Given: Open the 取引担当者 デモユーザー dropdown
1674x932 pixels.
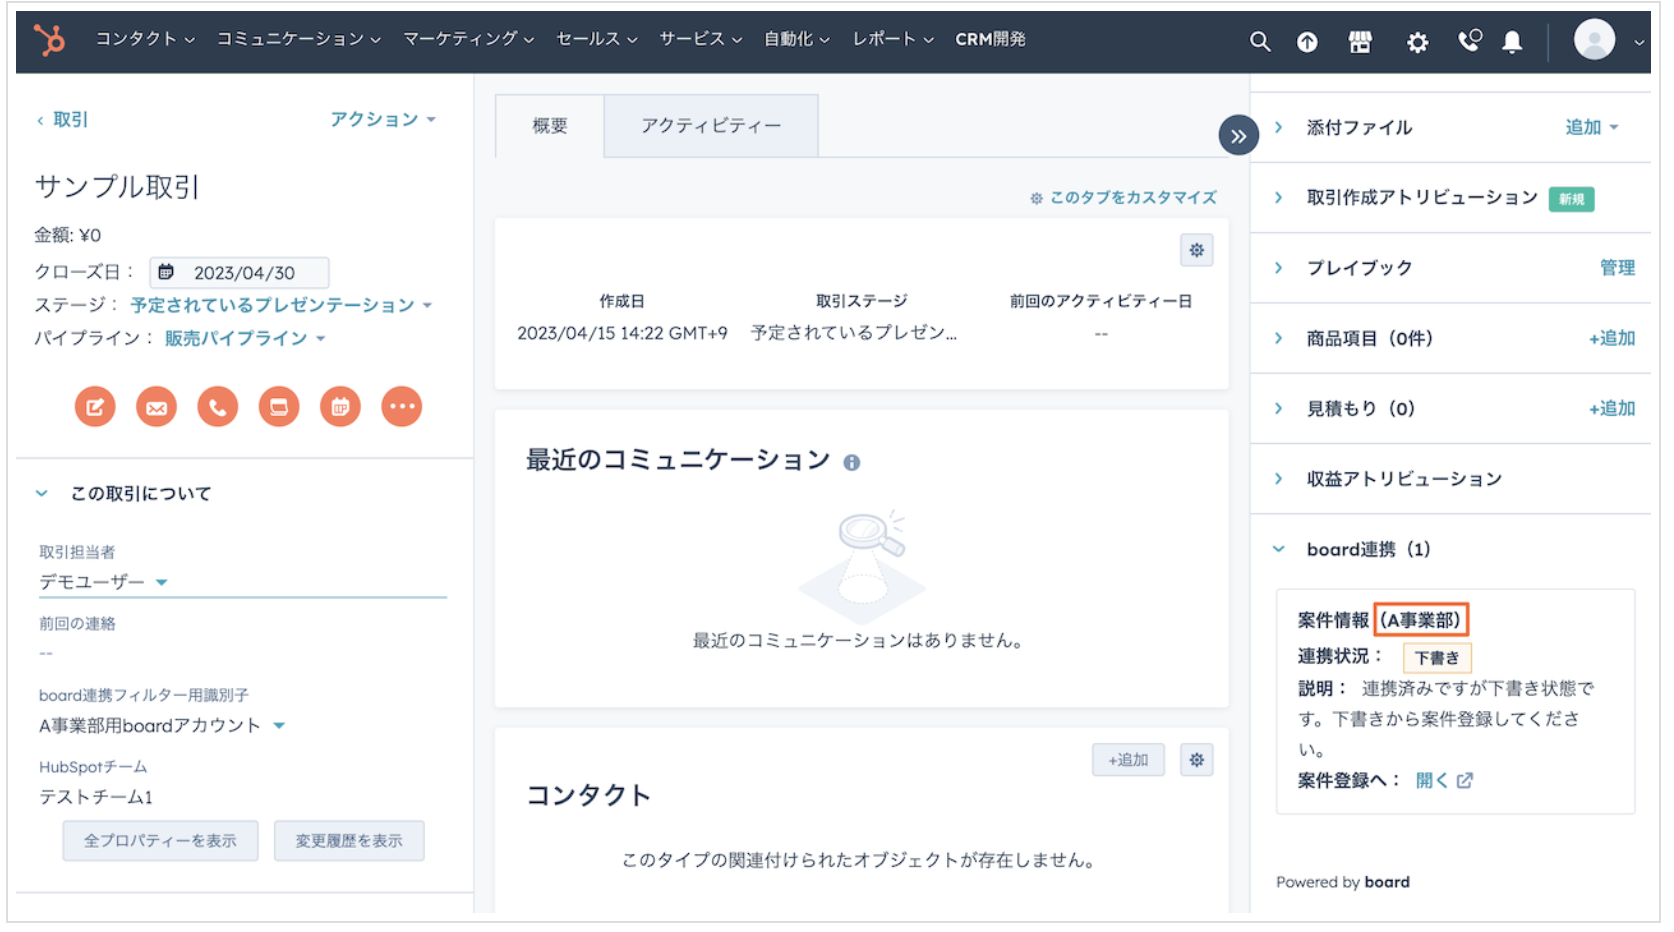Looking at the screenshot, I should (x=103, y=582).
